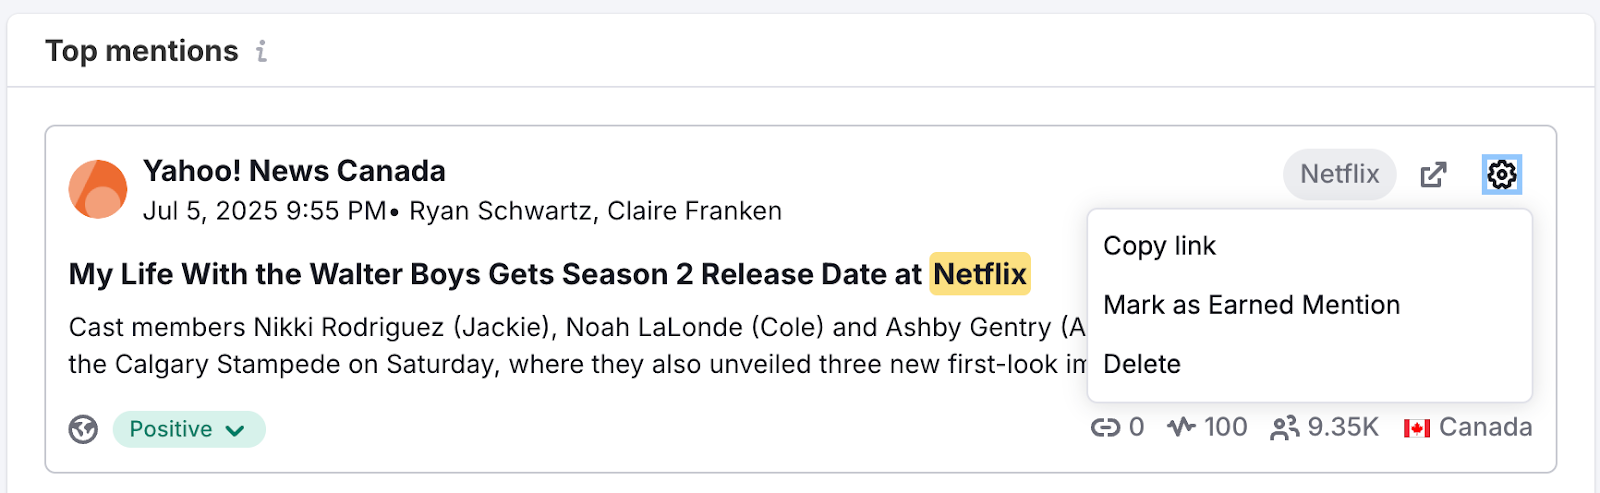The image size is (1600, 493).
Task: Click the Canada flag icon
Action: point(1416,428)
